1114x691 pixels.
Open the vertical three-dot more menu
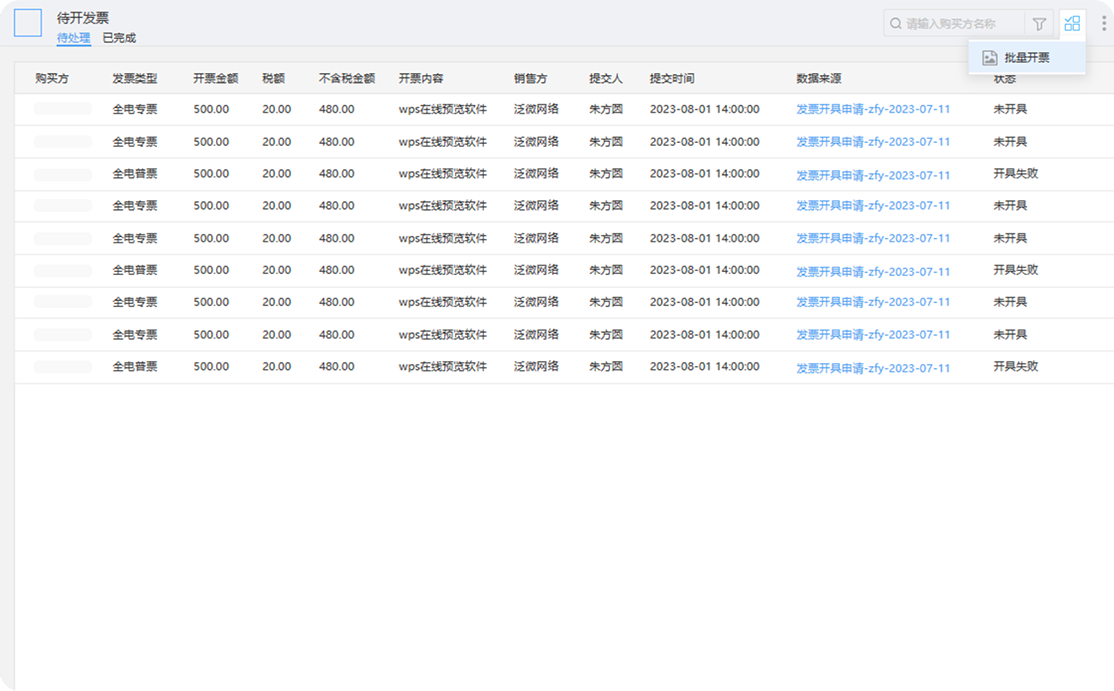tap(1104, 24)
